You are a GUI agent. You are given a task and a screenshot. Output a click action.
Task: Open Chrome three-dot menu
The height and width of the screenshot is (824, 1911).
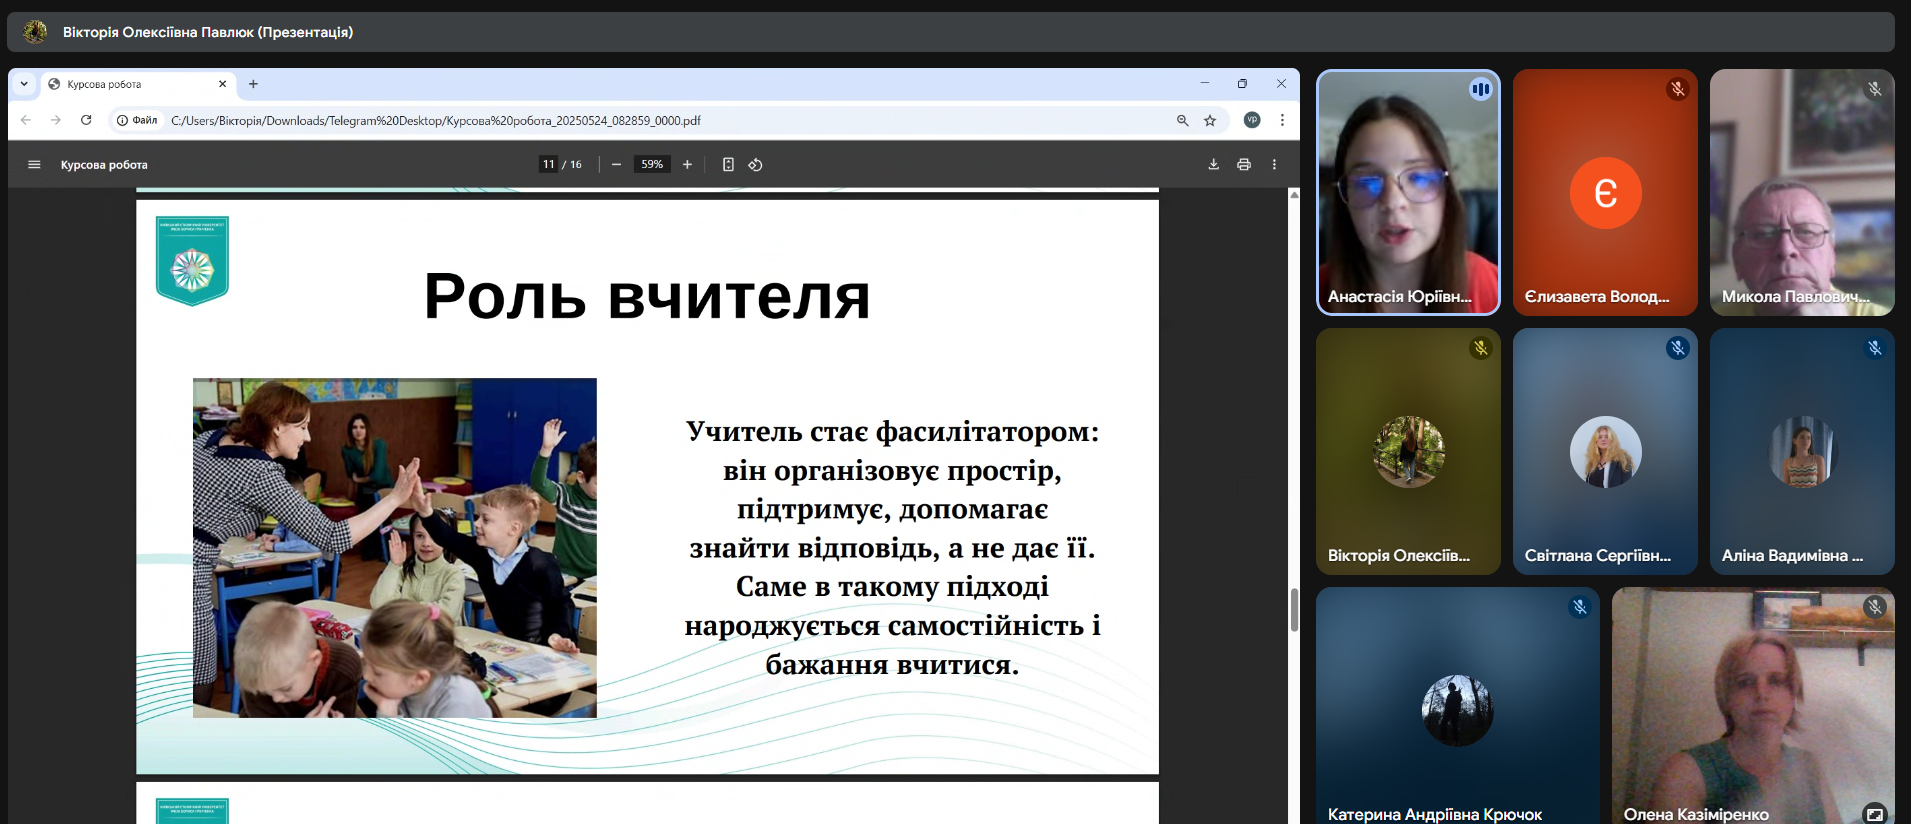1282,120
